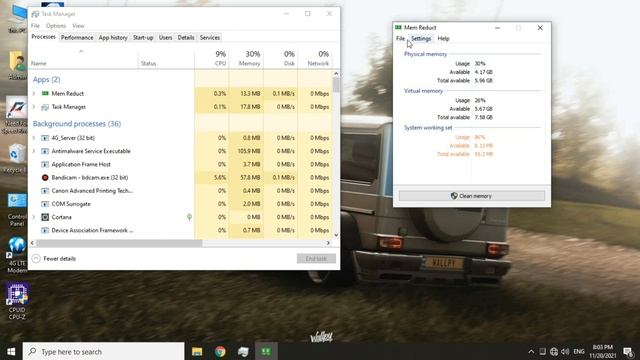Image resolution: width=640 pixels, height=360 pixels.
Task: Collapse Task Manager with Fewer details
Action: pos(54,258)
